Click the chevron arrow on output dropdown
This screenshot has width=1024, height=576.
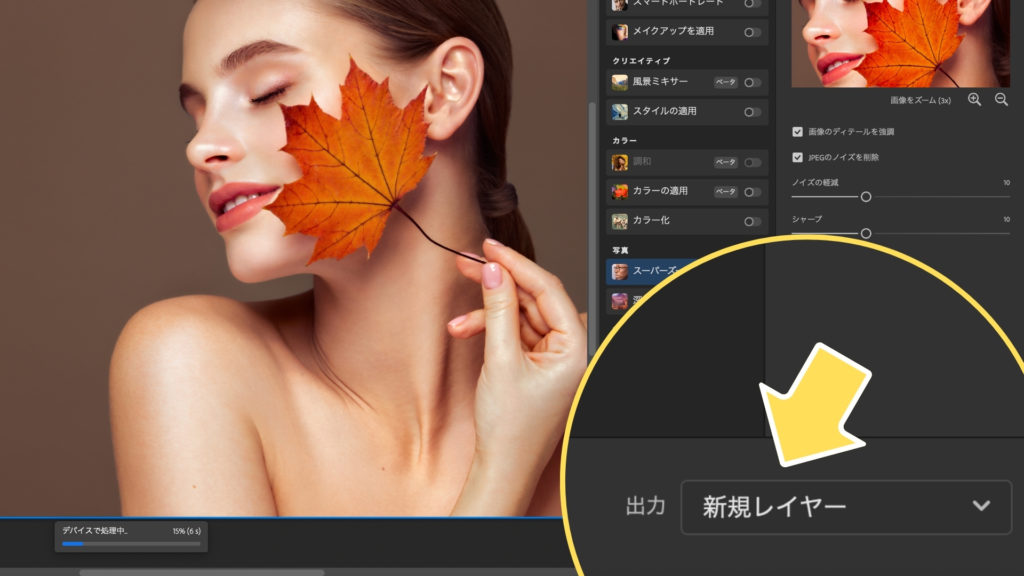tap(981, 506)
